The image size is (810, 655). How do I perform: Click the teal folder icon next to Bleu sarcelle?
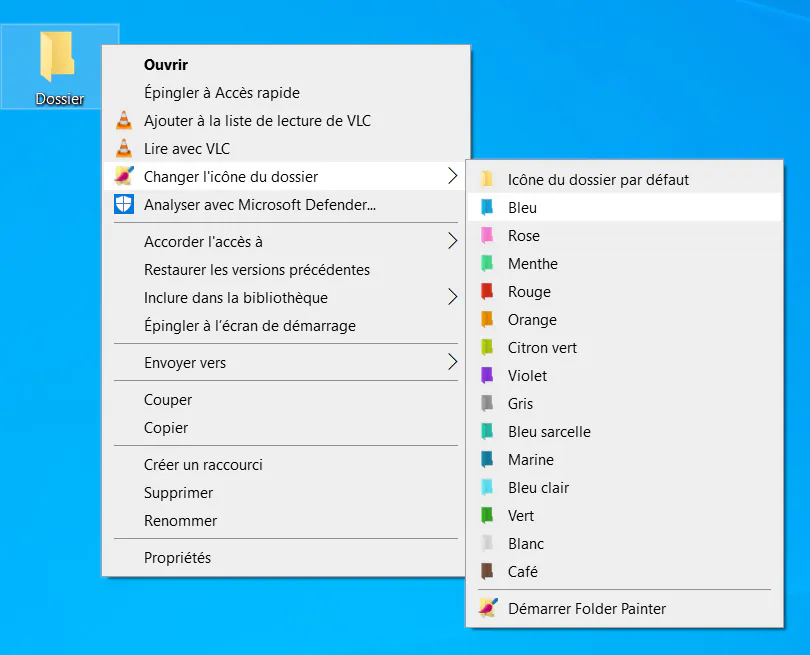[487, 431]
